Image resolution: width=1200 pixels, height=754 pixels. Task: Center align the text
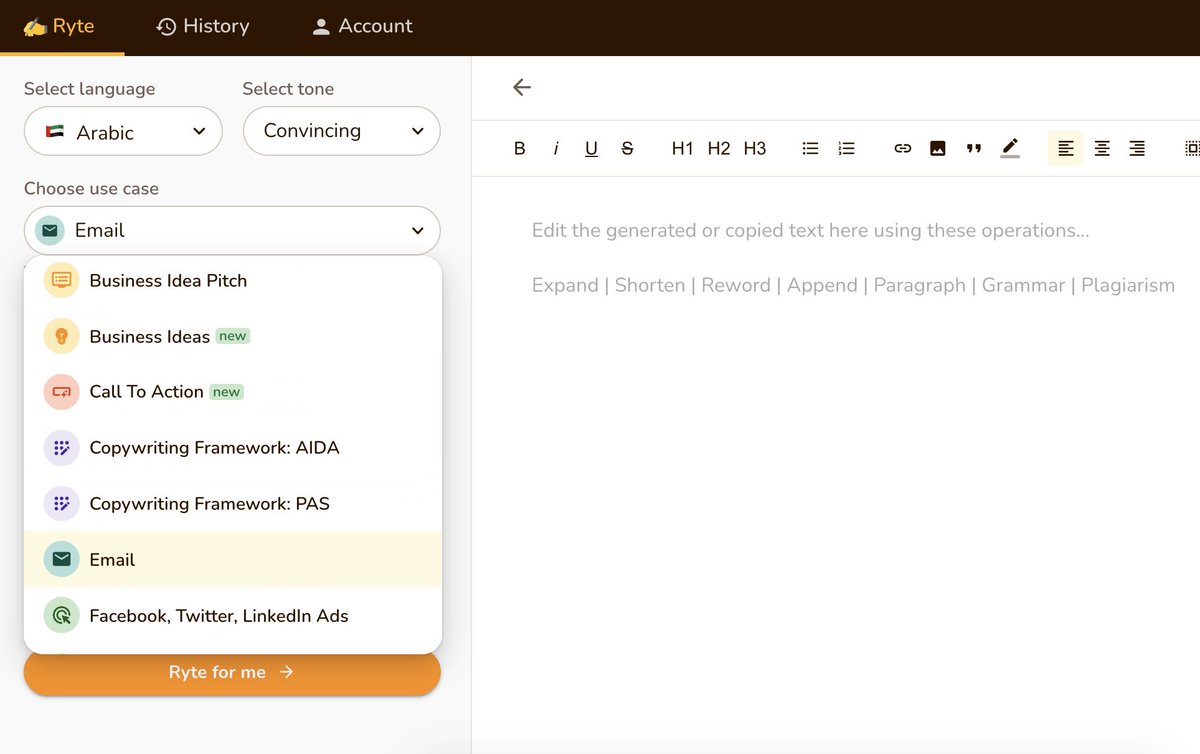[x=1101, y=148]
